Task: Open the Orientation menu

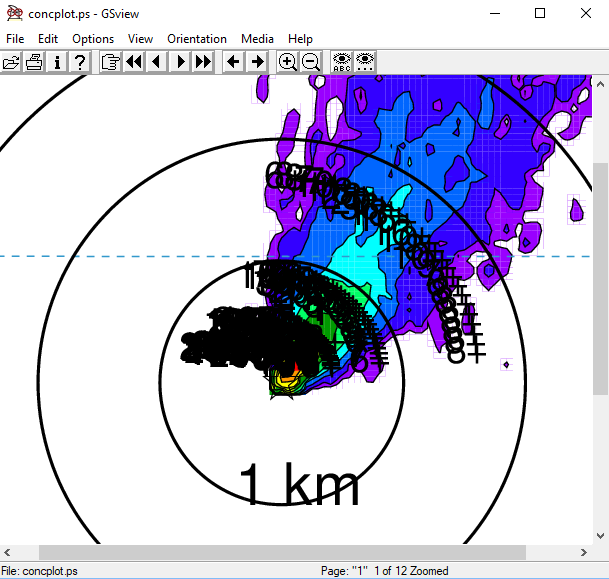Action: (197, 39)
